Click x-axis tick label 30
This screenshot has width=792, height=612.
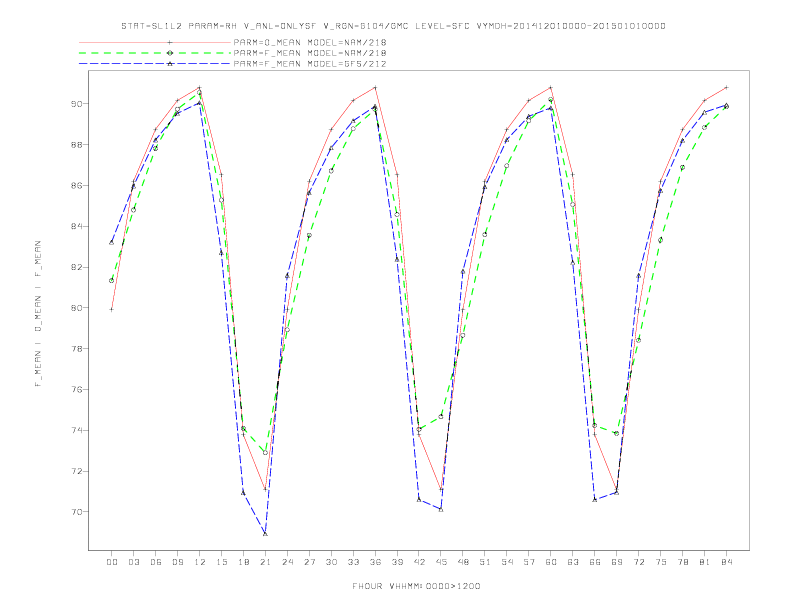coord(331,562)
